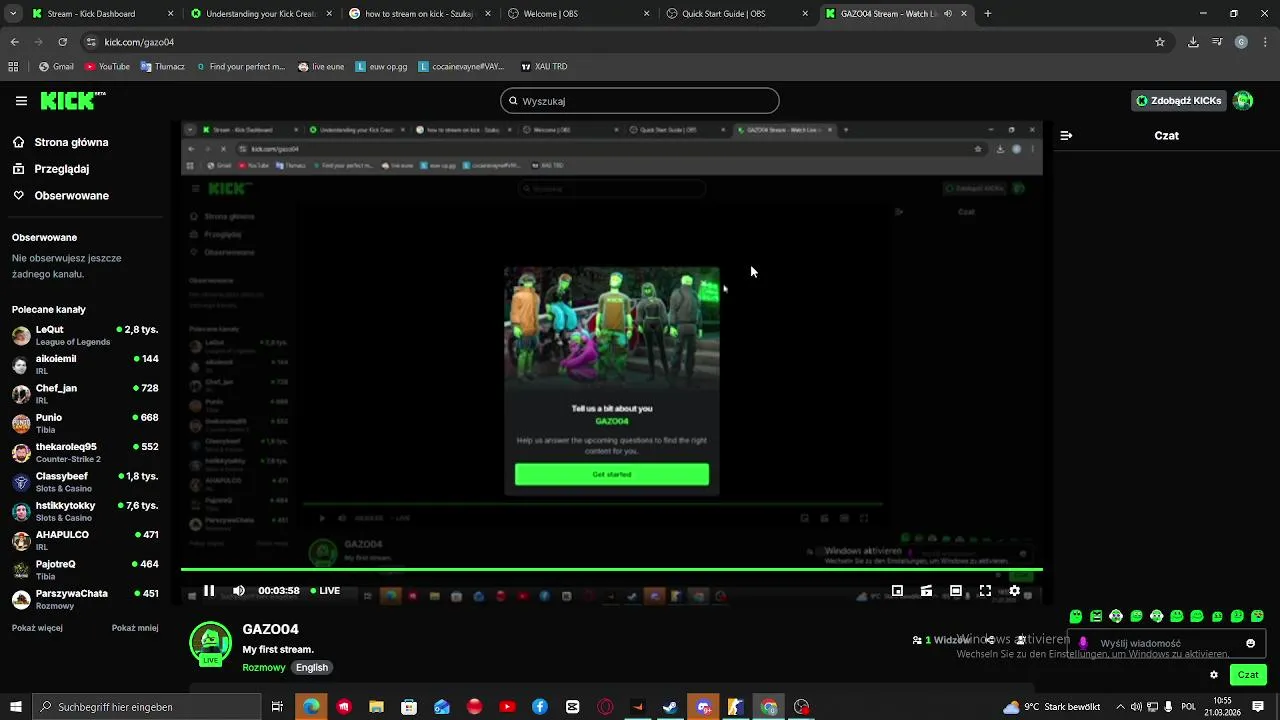Switch the player to fullscreen
This screenshot has height=720, width=1280.
(985, 591)
